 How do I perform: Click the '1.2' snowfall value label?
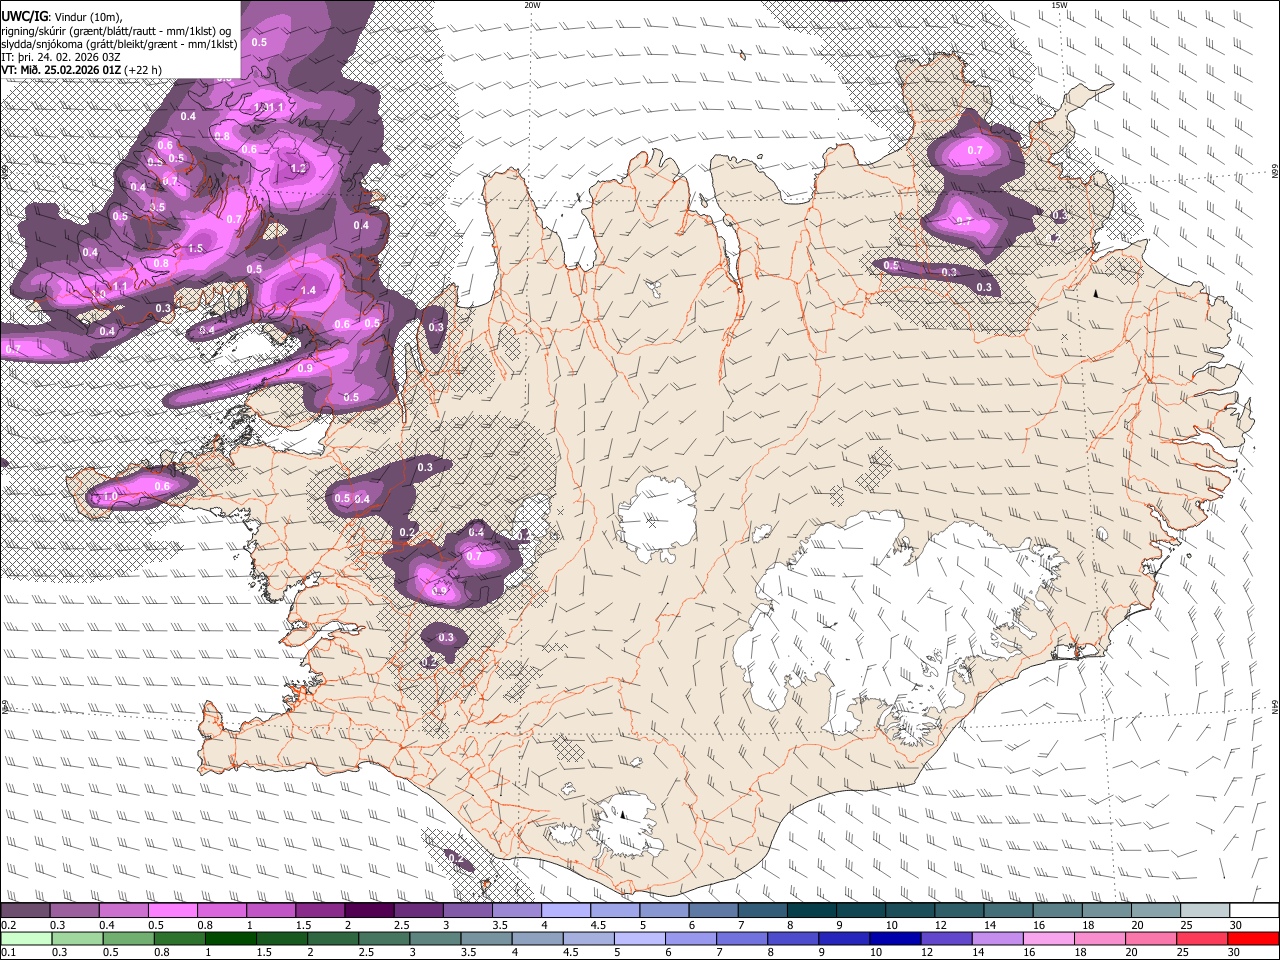click(298, 169)
